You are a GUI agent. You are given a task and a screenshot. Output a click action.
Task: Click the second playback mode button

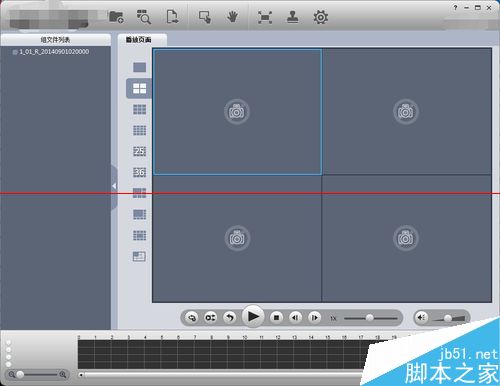[210, 317]
